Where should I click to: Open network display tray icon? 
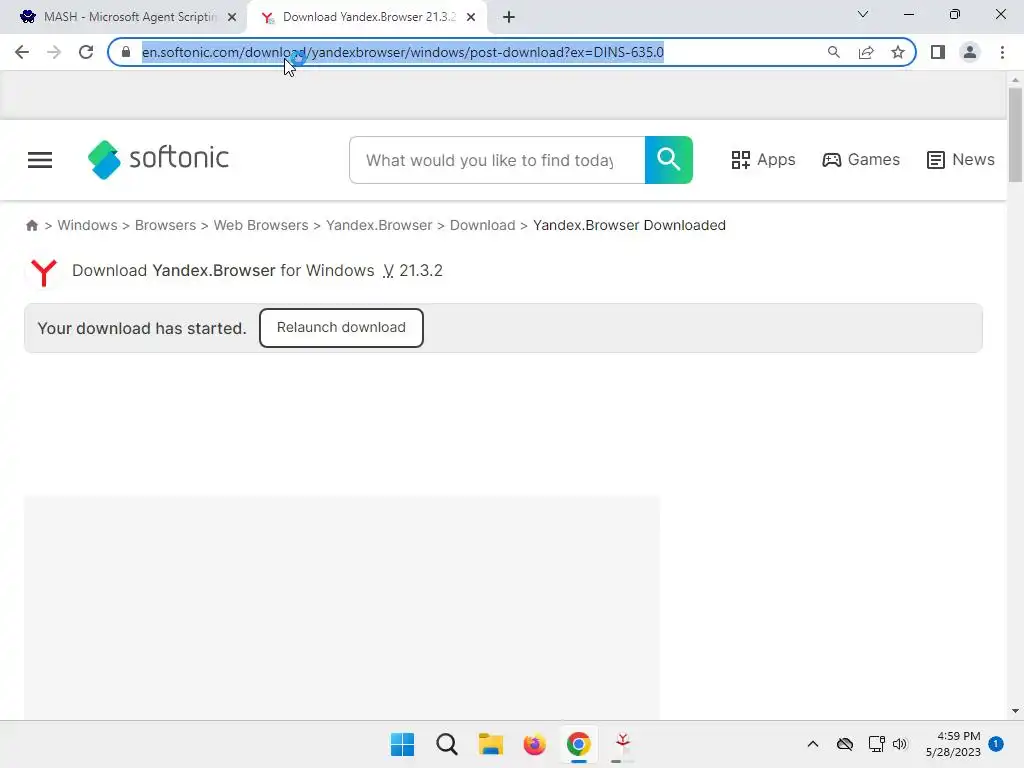(x=876, y=744)
